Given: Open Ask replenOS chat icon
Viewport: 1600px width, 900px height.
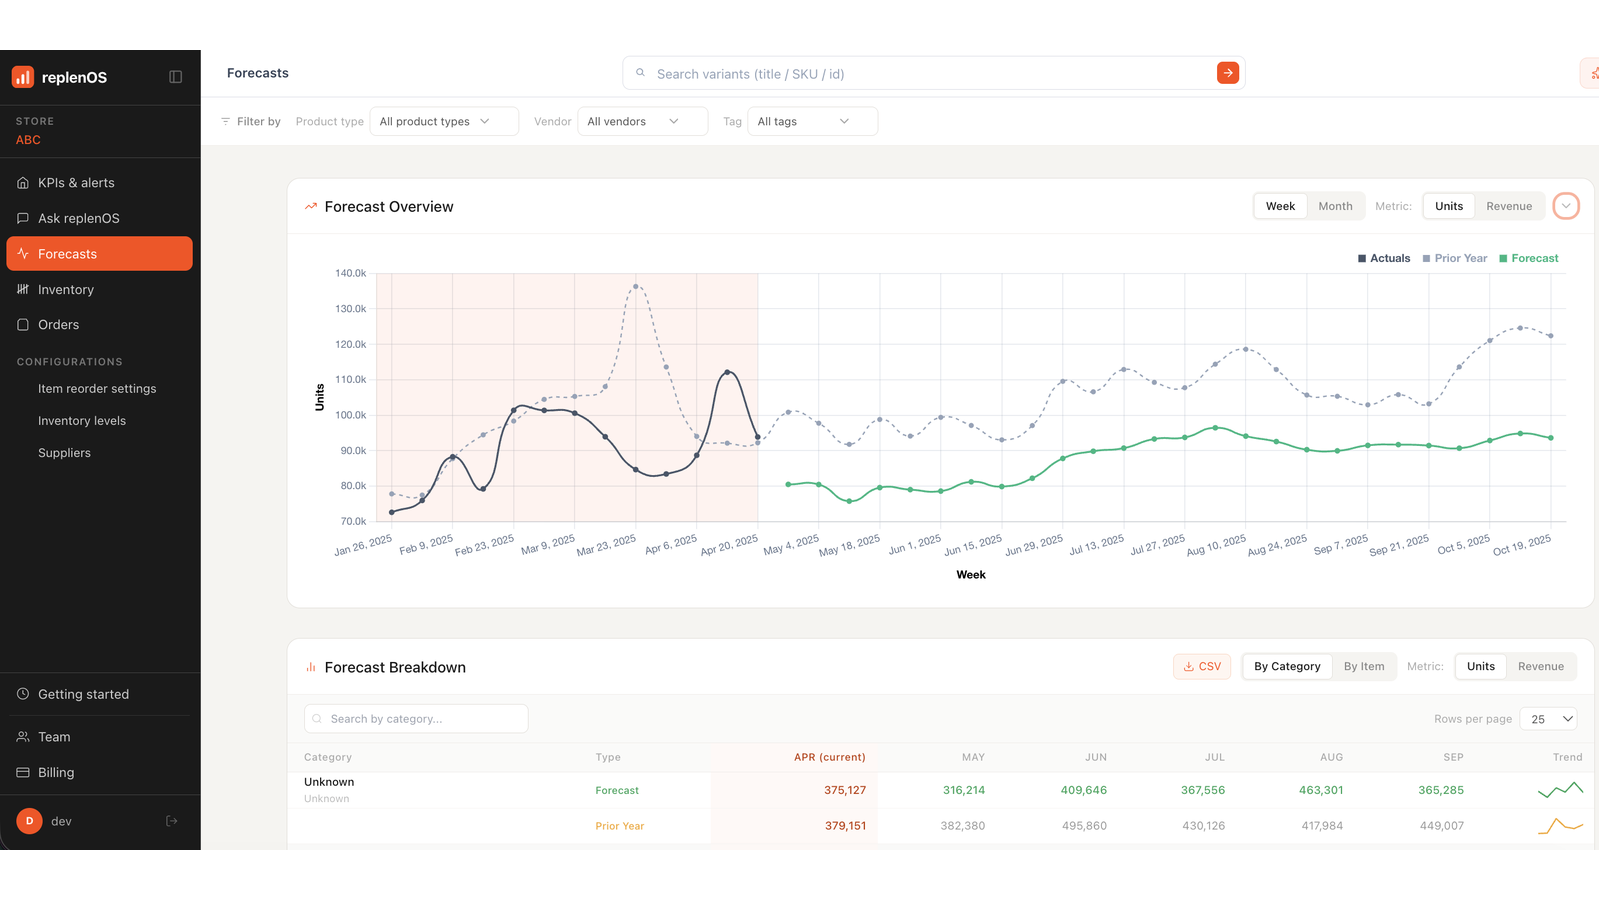Looking at the screenshot, I should [x=23, y=218].
